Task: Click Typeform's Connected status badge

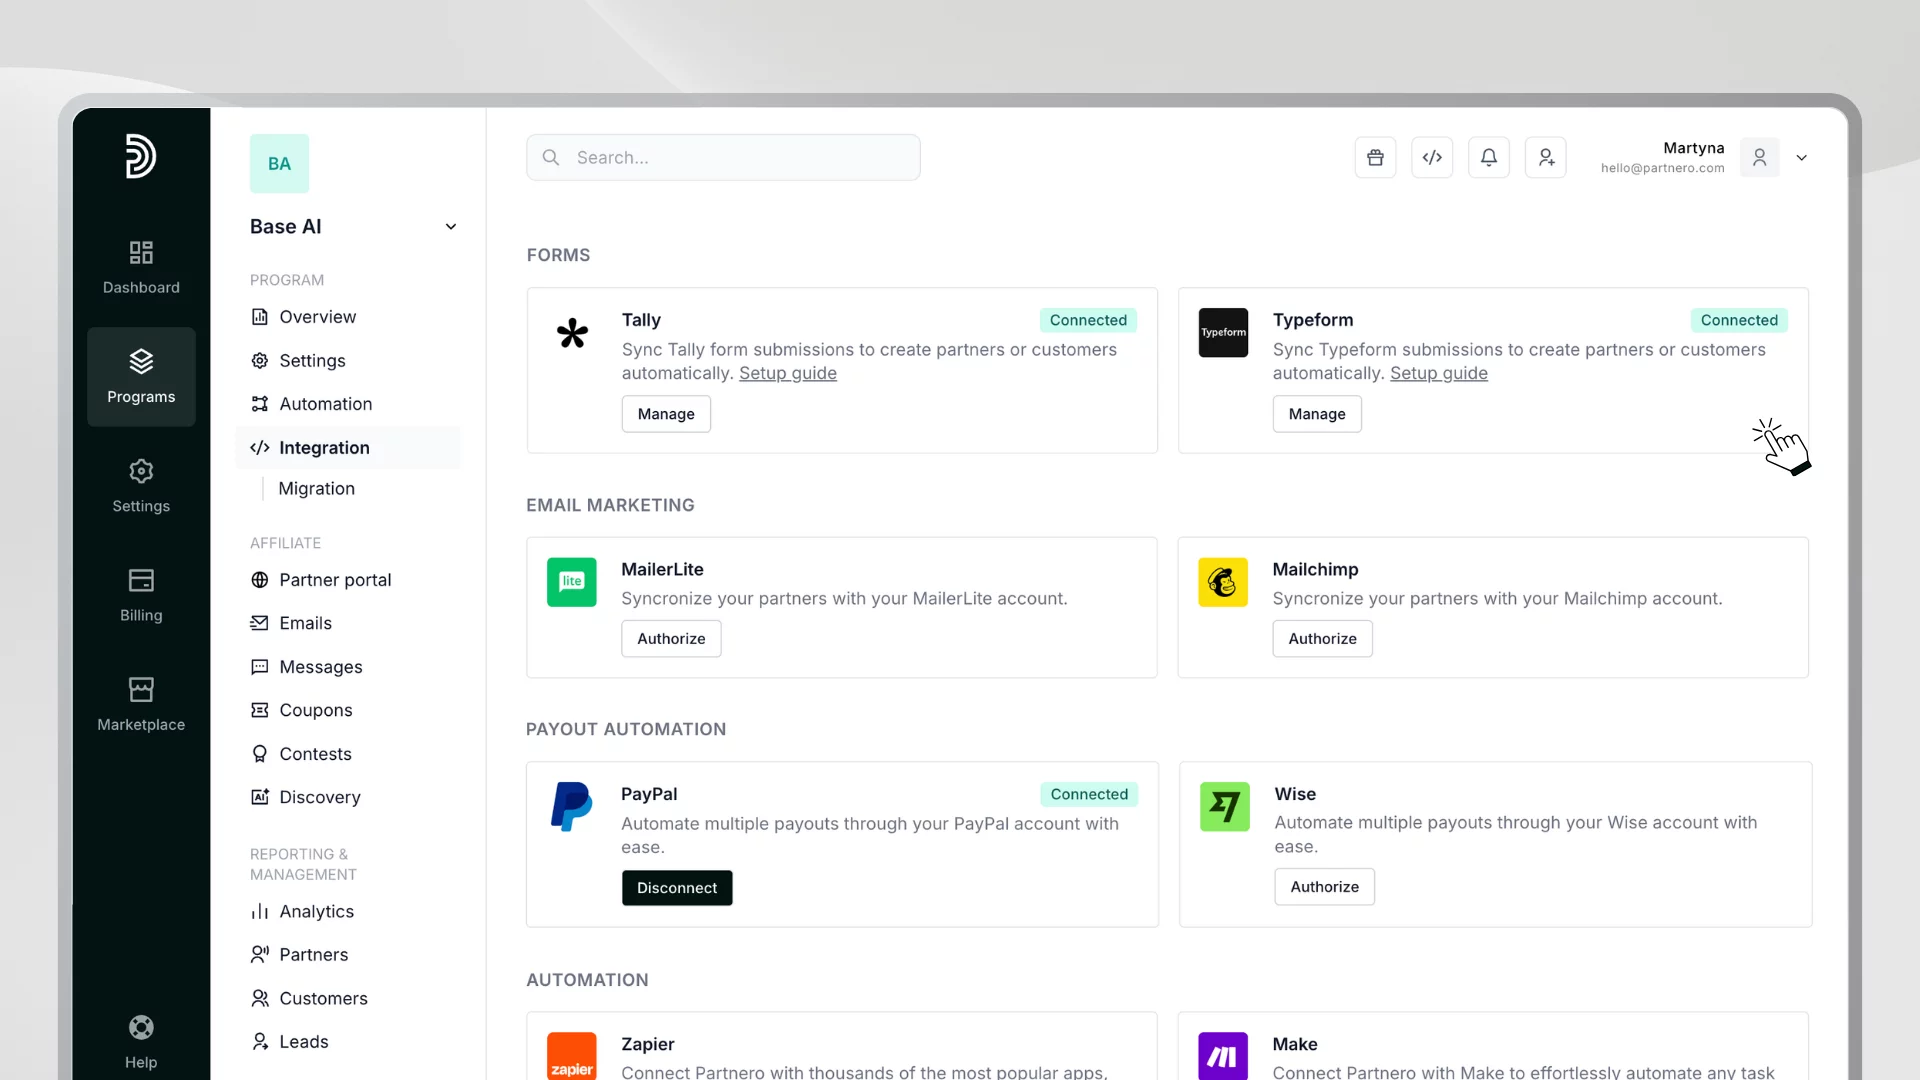Action: coord(1739,320)
